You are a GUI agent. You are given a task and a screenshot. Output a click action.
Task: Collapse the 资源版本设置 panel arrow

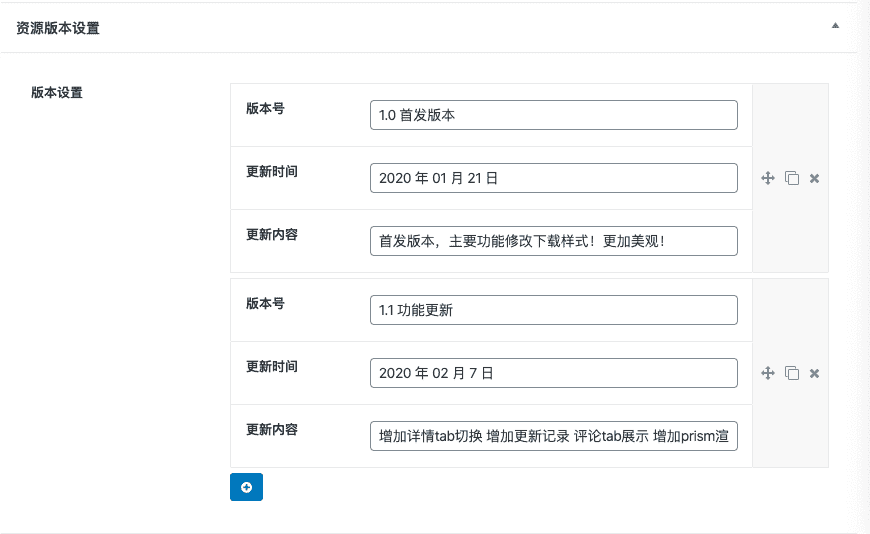[835, 26]
